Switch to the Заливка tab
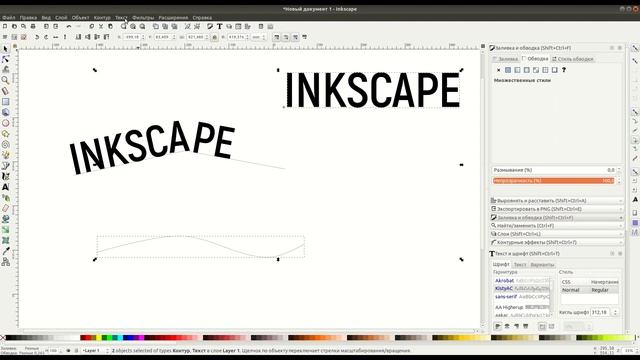The height and width of the screenshot is (360, 640). click(x=505, y=59)
